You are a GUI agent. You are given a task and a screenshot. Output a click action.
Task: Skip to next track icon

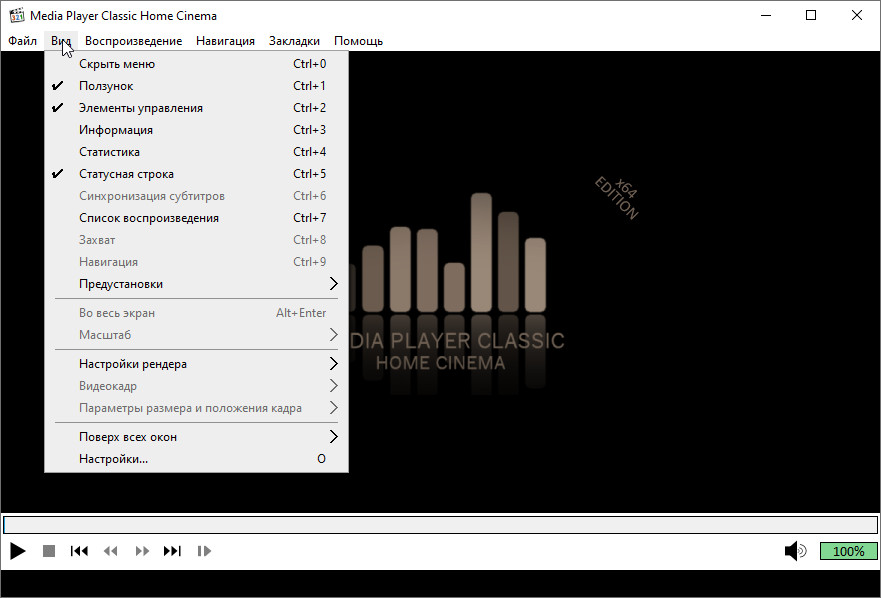tap(172, 551)
